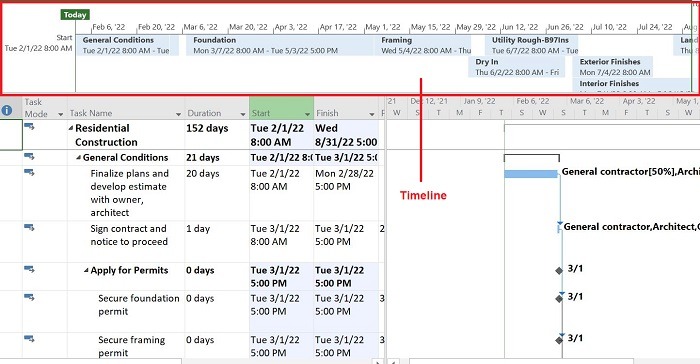
Task: Click task mode icon for General Conditions row
Action: 29,156
